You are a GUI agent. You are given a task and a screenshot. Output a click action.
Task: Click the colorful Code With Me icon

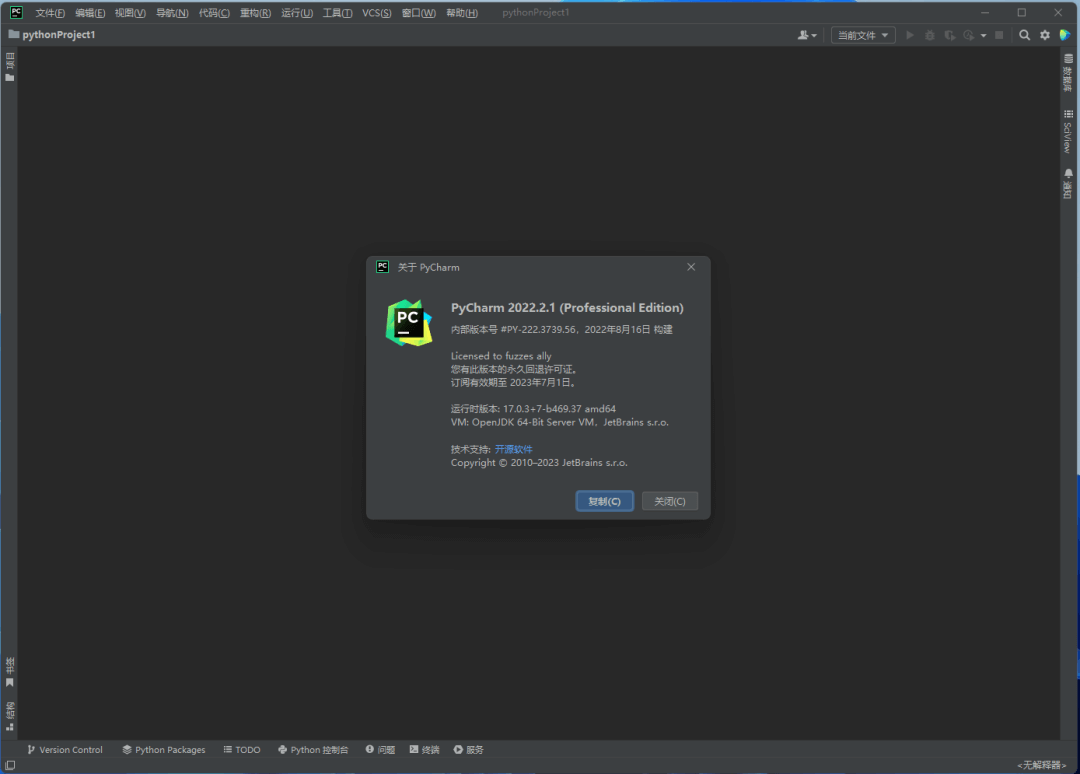pyautogui.click(x=1065, y=35)
